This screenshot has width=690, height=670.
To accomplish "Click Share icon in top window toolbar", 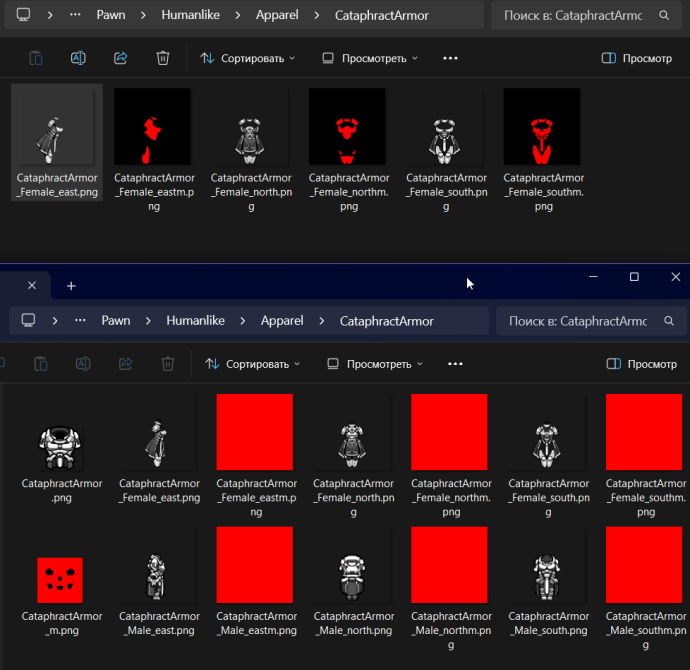I will coord(120,58).
